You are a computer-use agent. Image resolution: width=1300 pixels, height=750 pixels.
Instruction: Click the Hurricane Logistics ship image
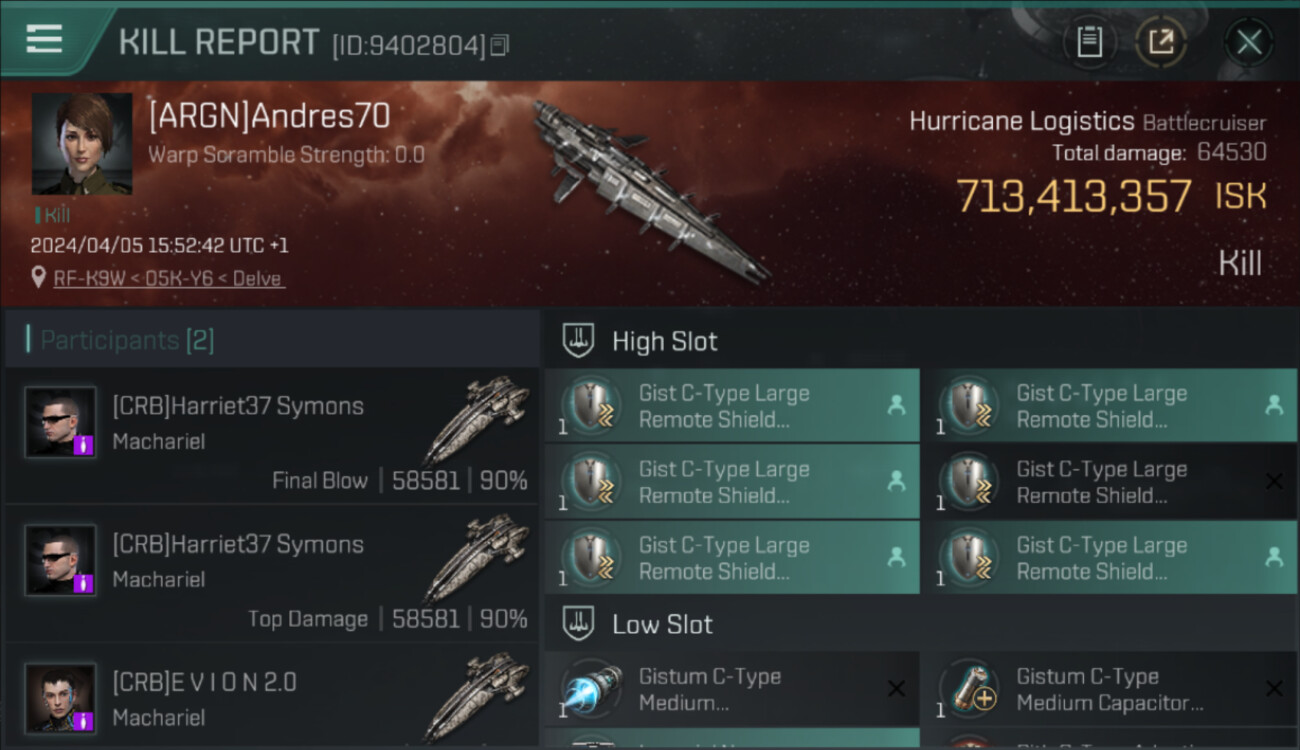(650, 190)
